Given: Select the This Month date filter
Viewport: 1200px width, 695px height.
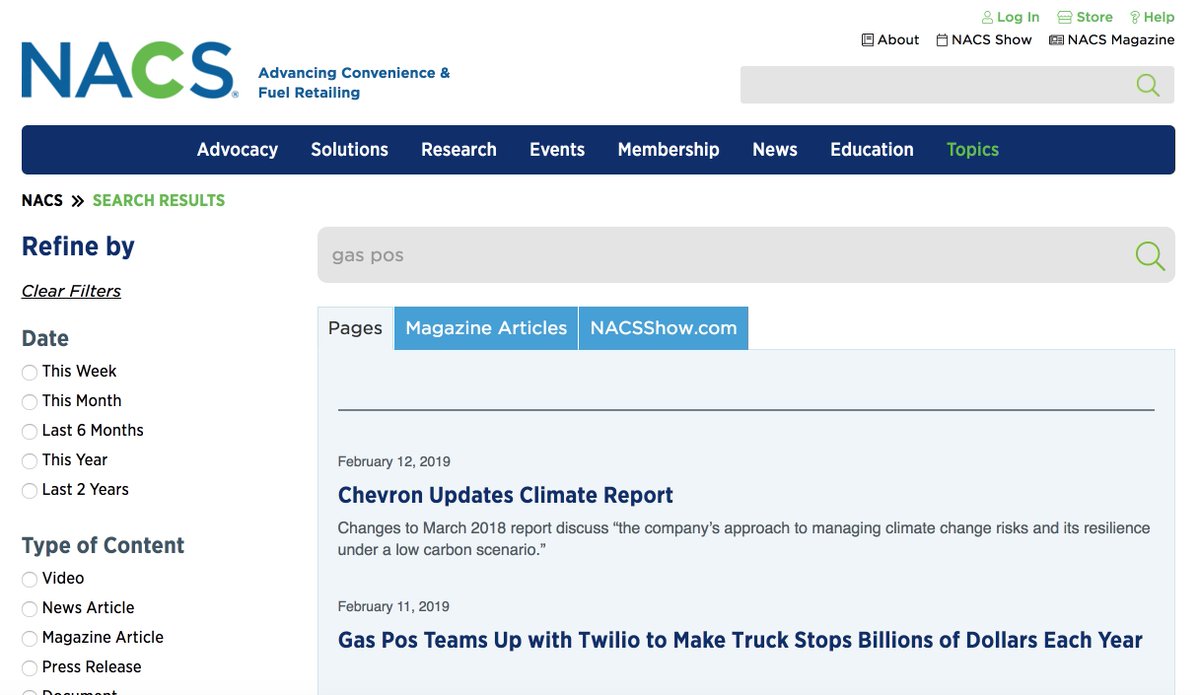Looking at the screenshot, I should [29, 402].
